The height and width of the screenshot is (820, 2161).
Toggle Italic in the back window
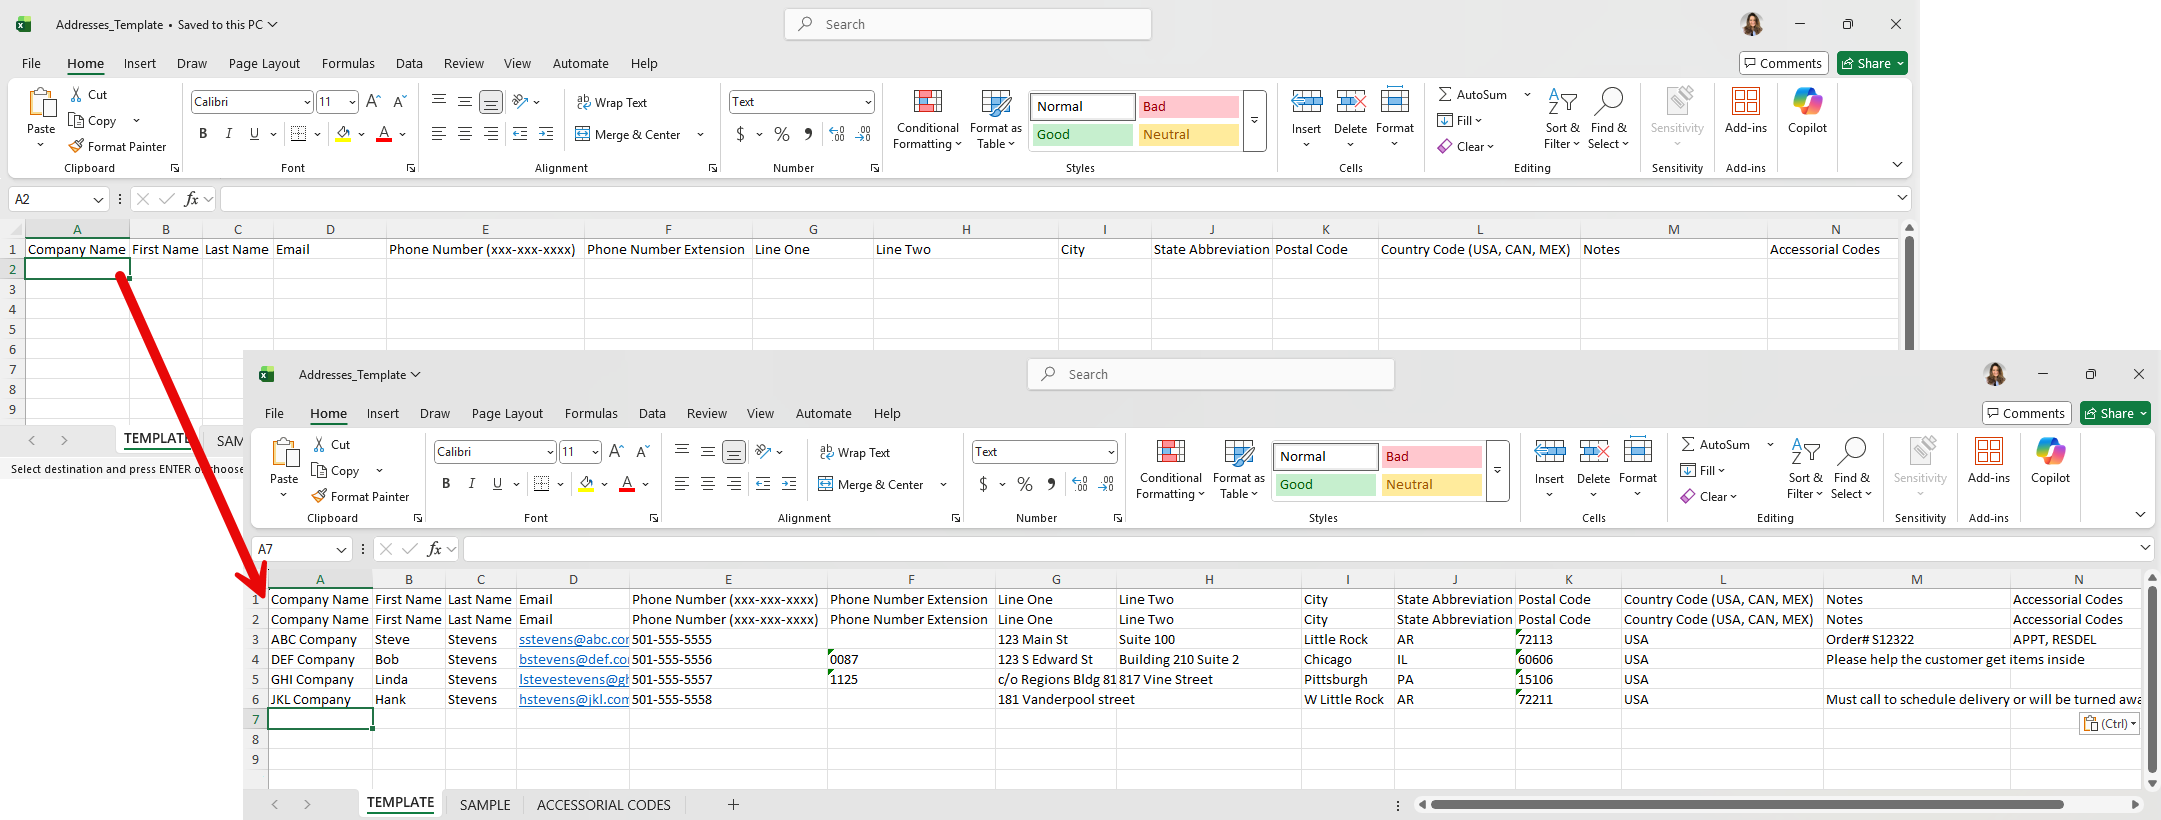click(x=229, y=134)
